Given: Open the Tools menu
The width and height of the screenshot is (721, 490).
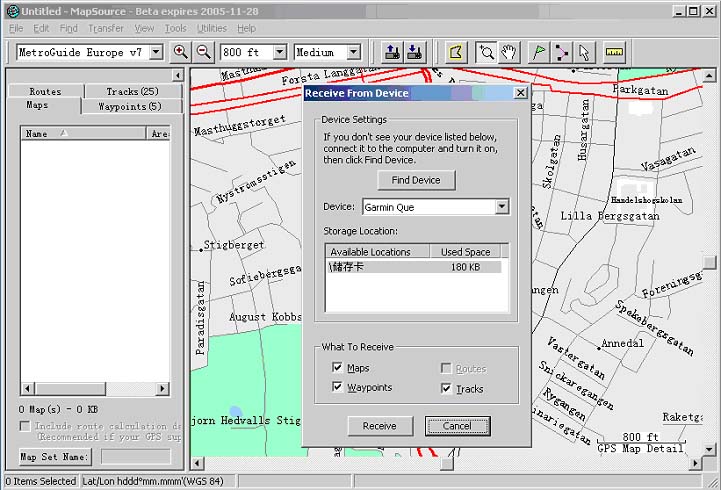Looking at the screenshot, I should (176, 28).
